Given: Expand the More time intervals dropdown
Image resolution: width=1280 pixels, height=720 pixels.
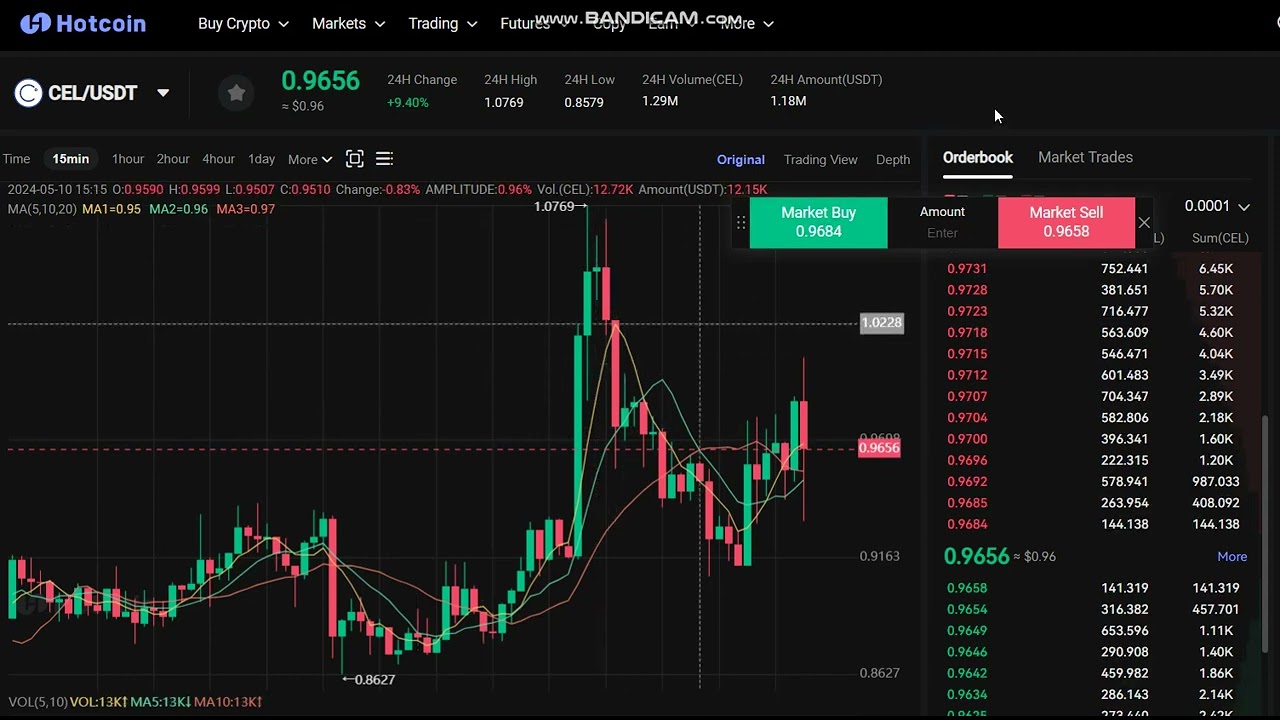Looking at the screenshot, I should click(x=310, y=159).
